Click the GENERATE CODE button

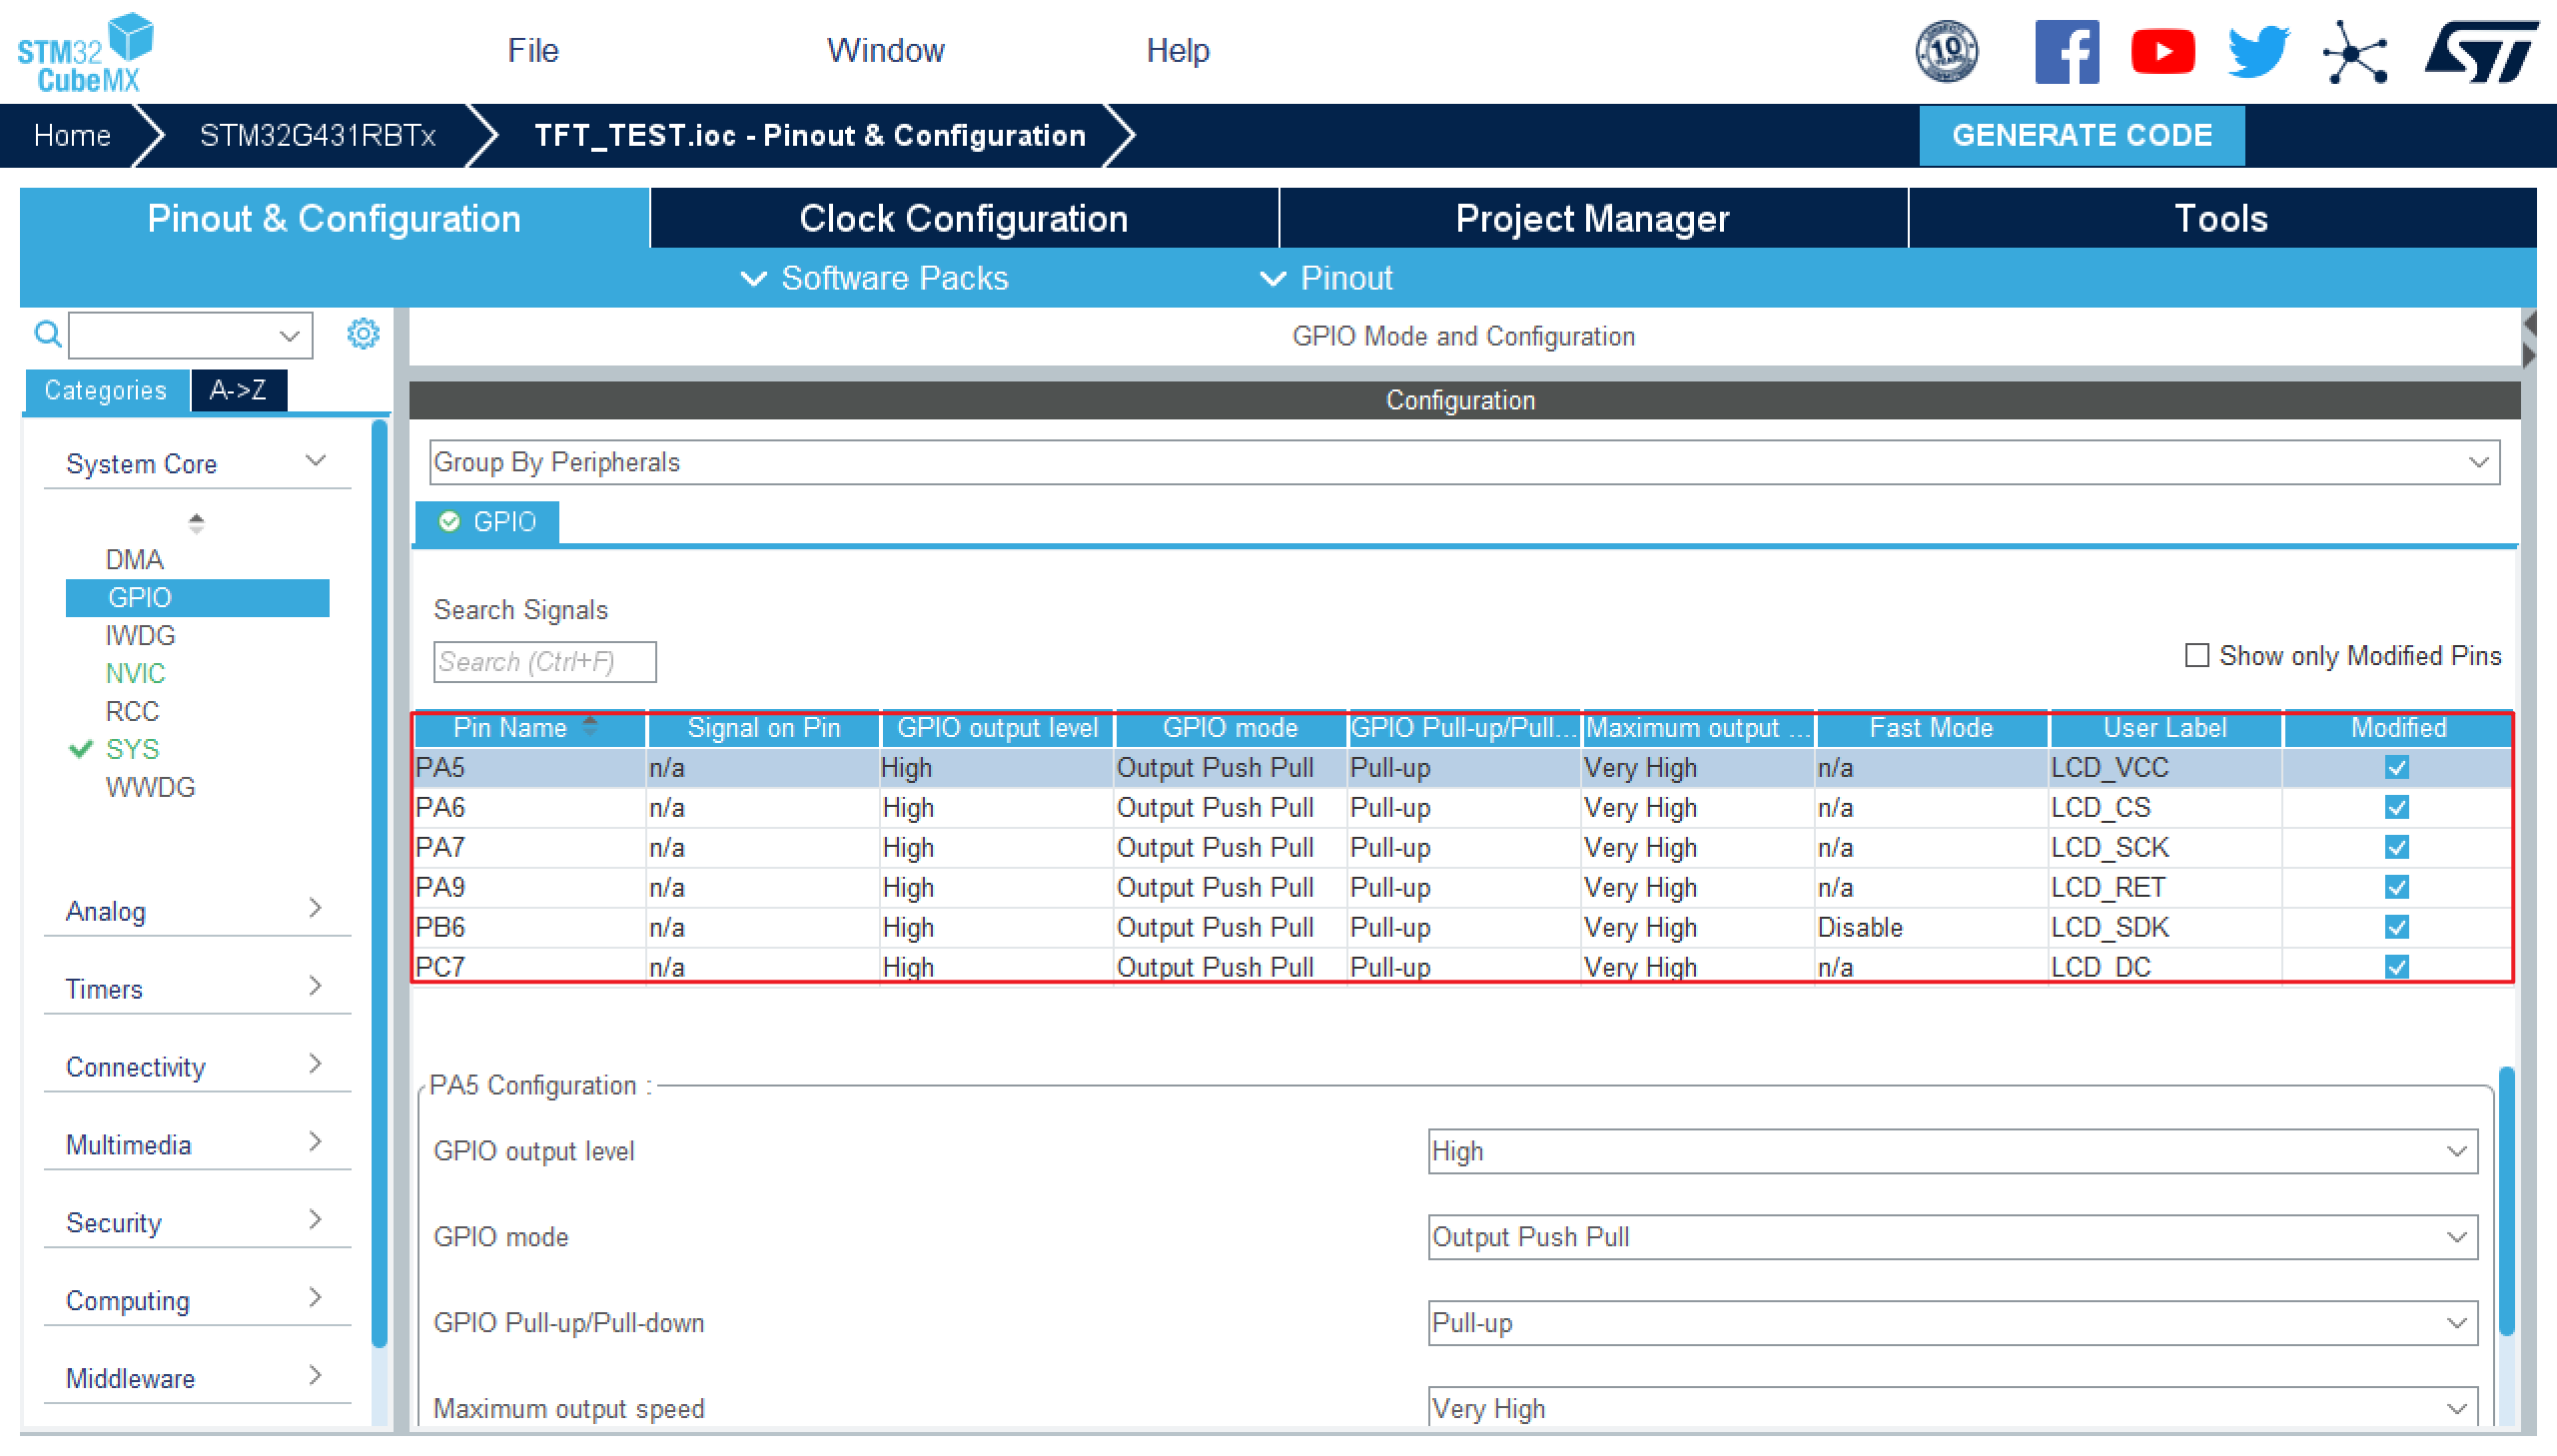tap(2081, 135)
